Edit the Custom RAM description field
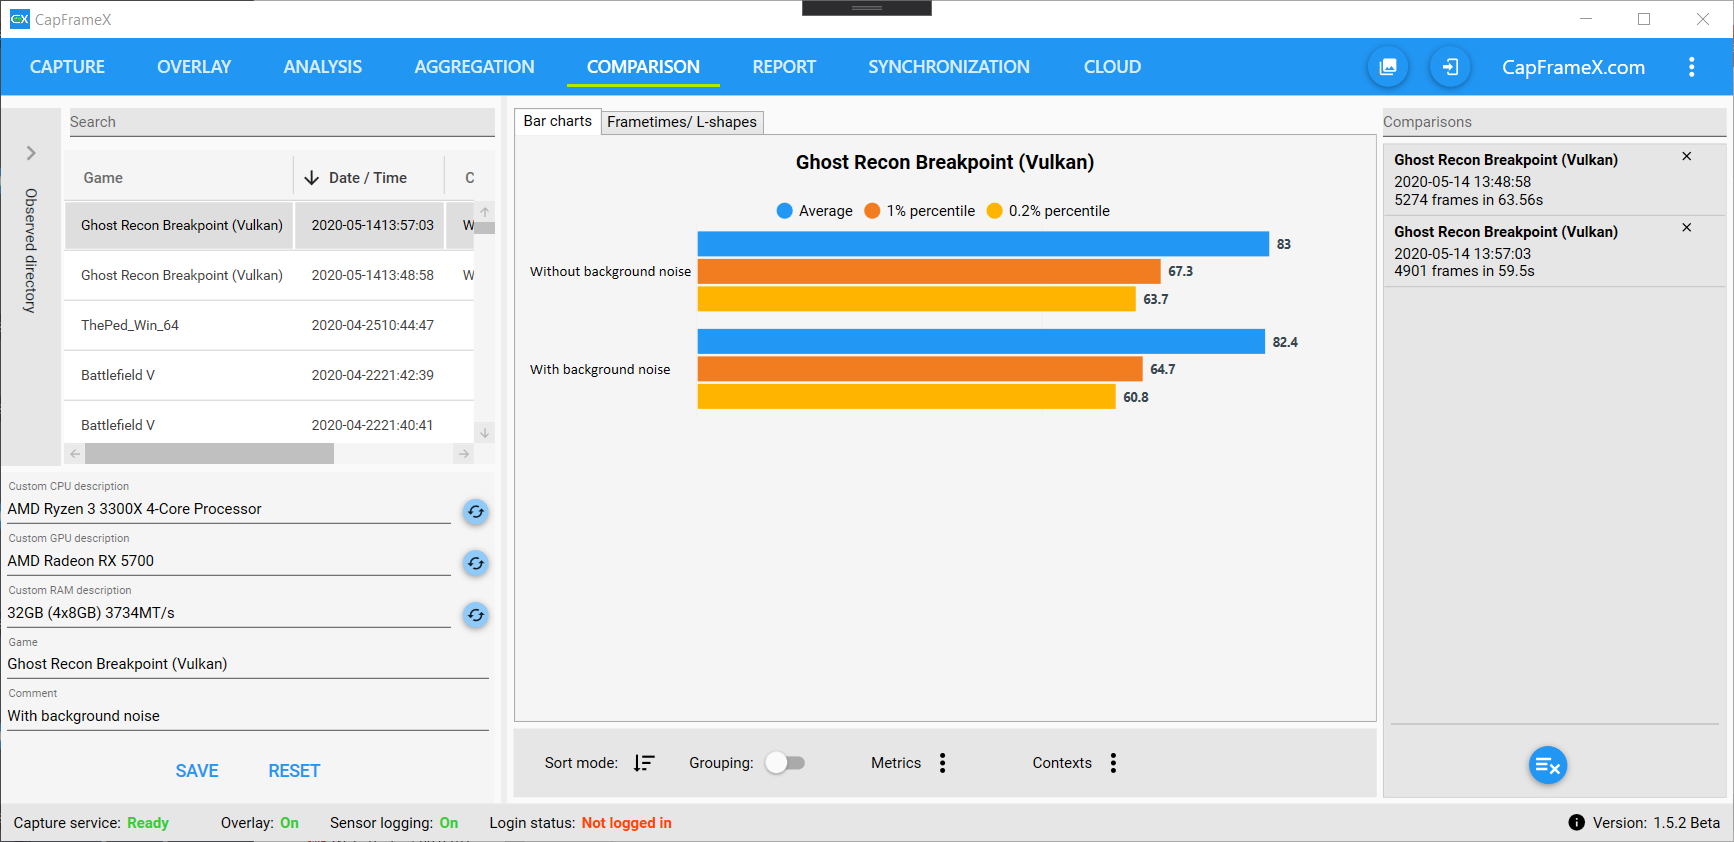 coord(229,613)
